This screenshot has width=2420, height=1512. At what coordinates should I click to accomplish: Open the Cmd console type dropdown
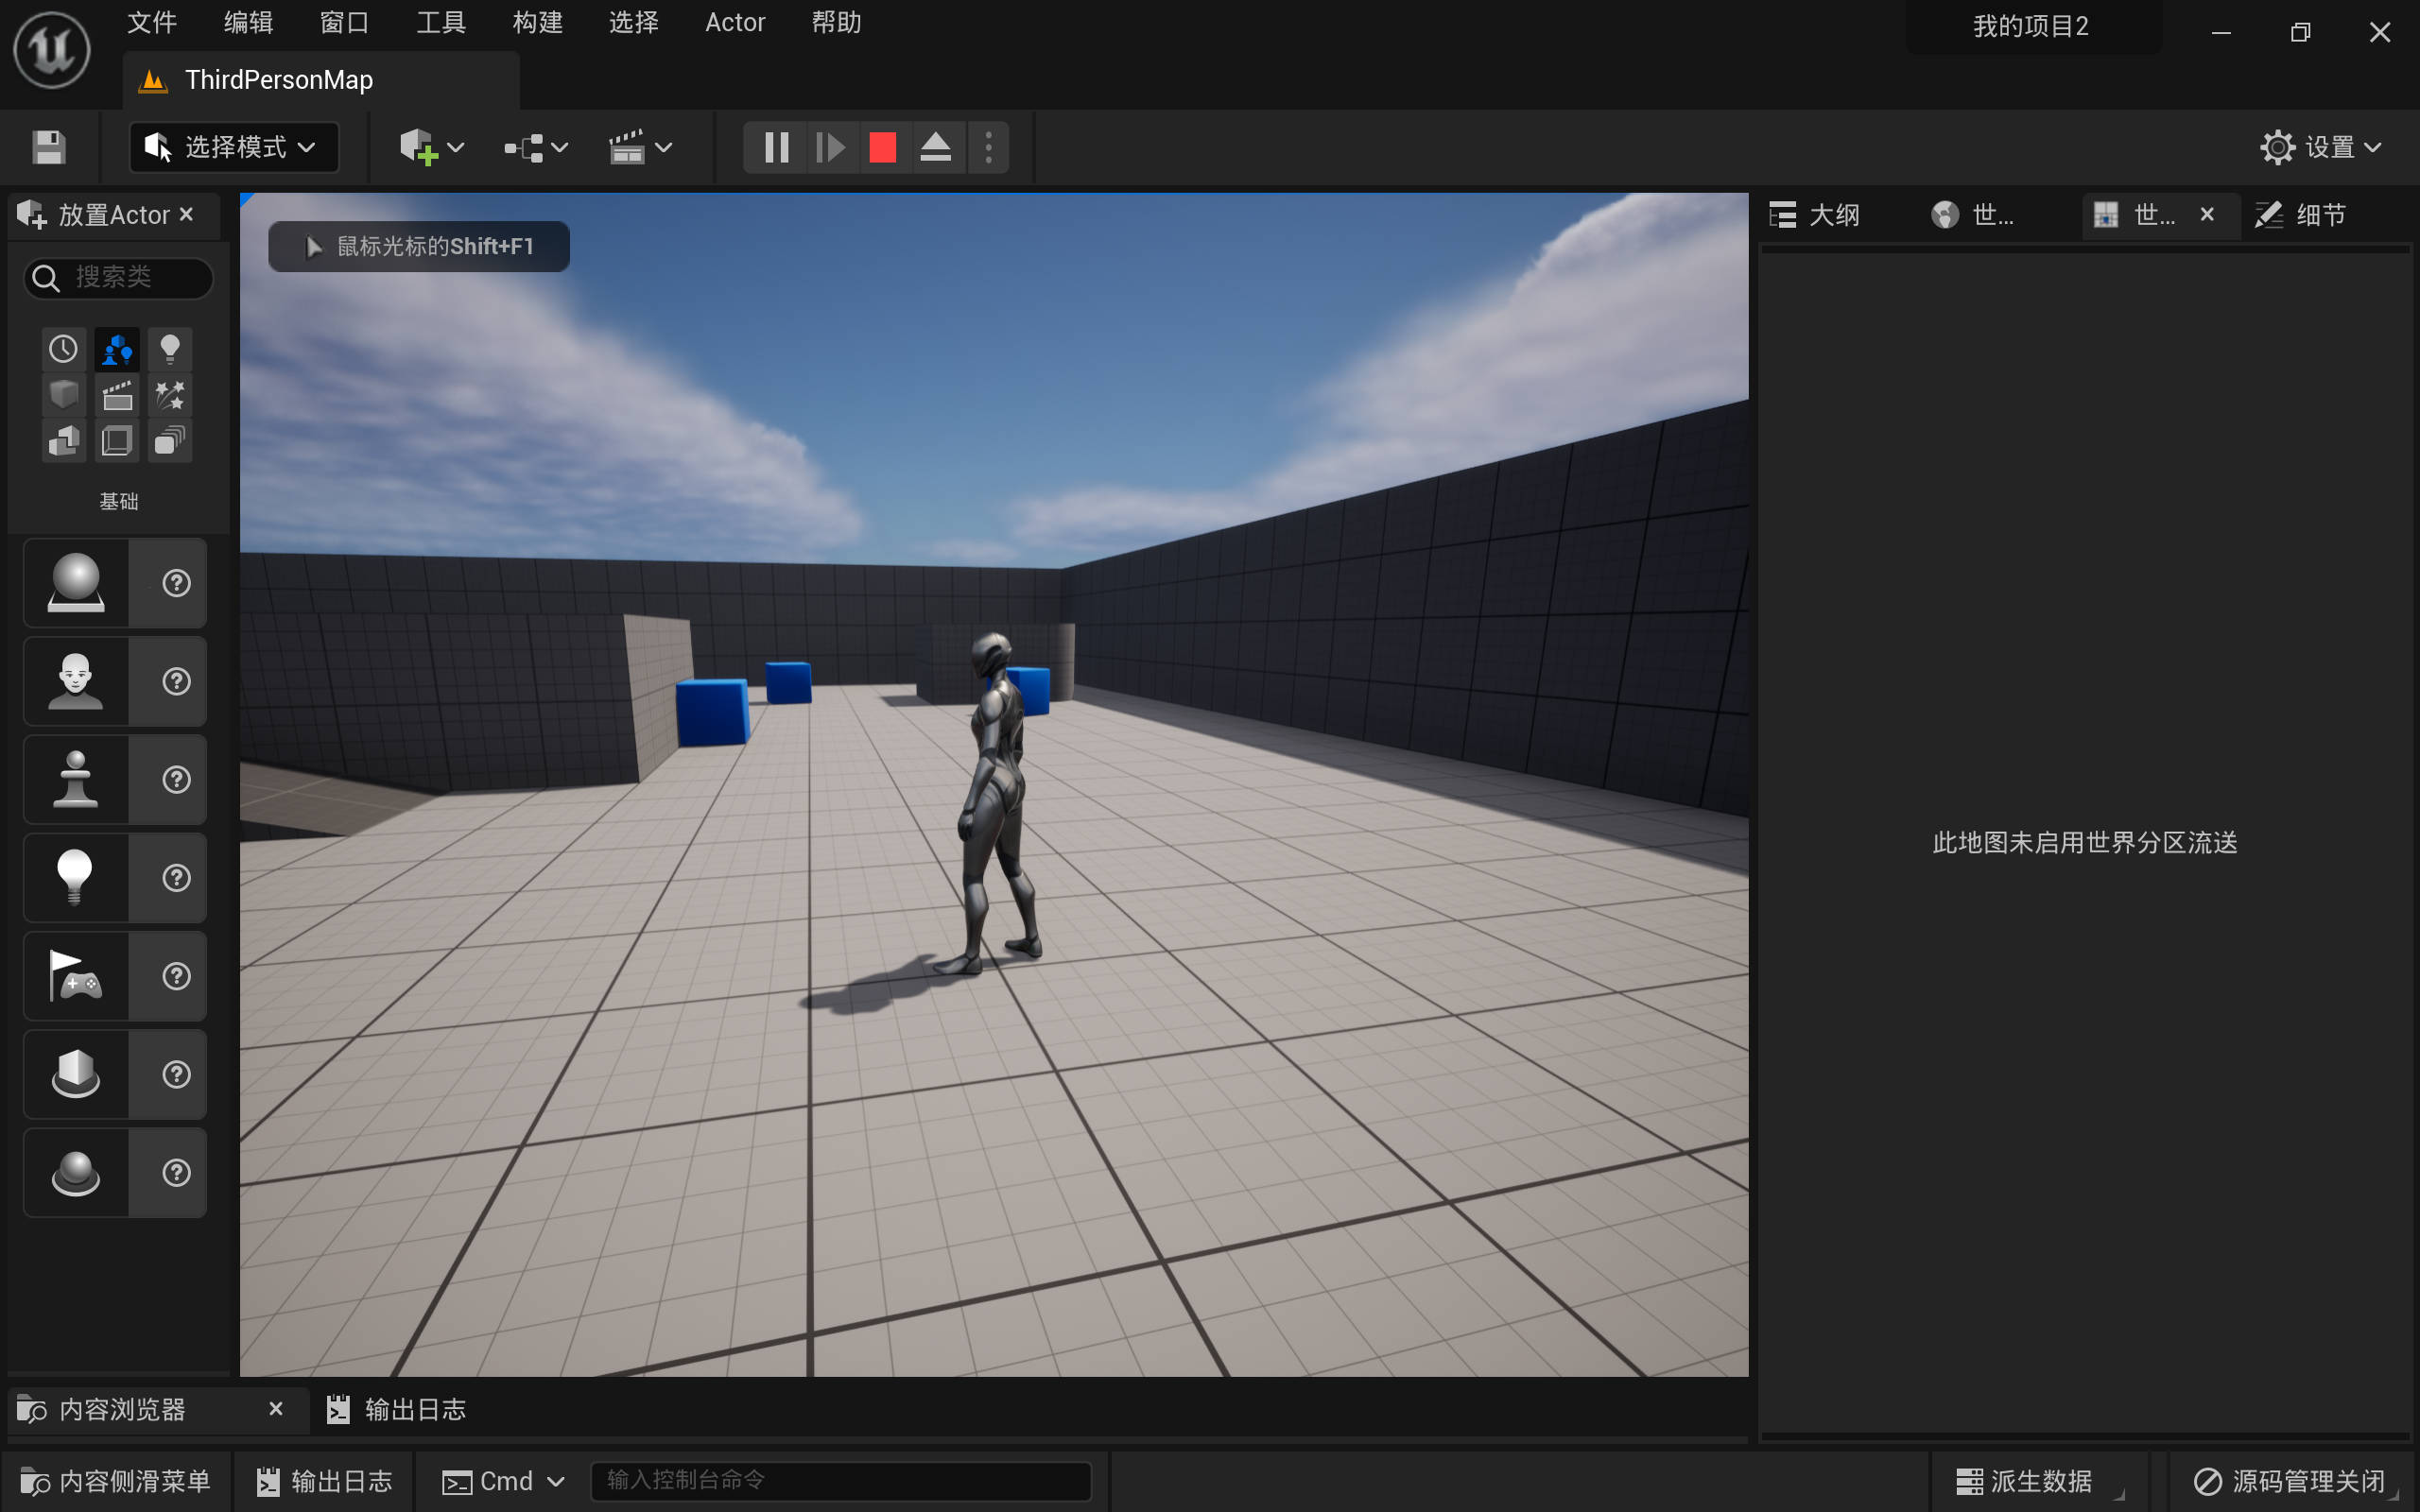tap(504, 1481)
